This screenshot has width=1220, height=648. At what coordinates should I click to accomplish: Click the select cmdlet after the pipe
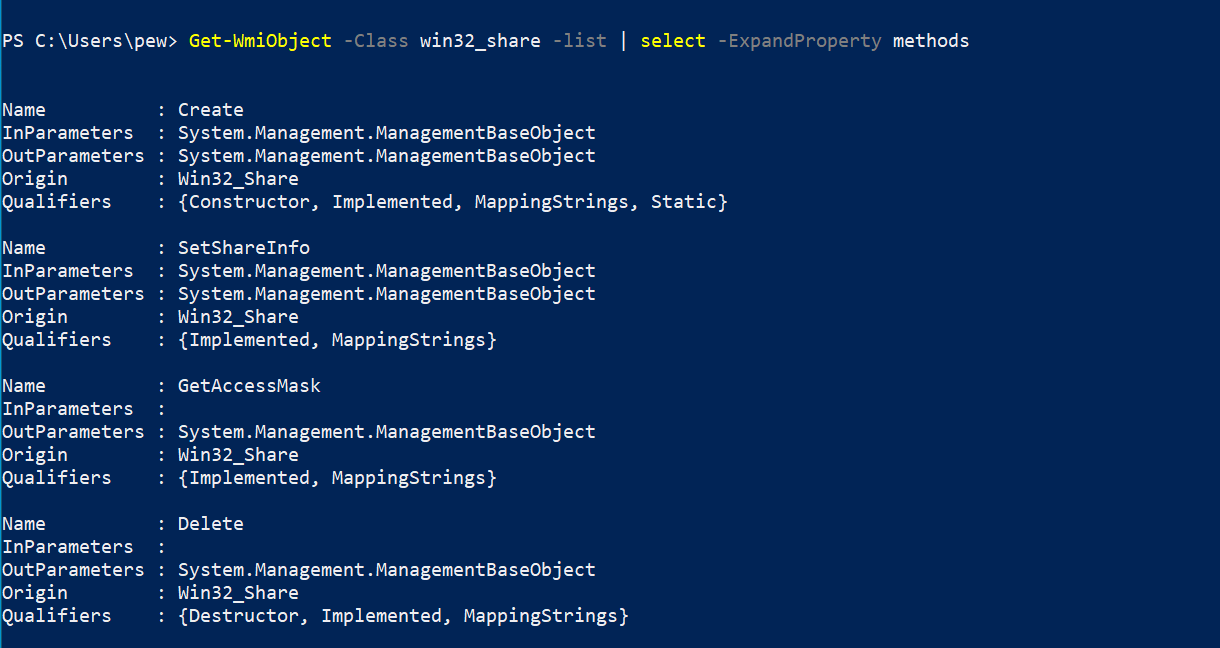[x=673, y=41]
